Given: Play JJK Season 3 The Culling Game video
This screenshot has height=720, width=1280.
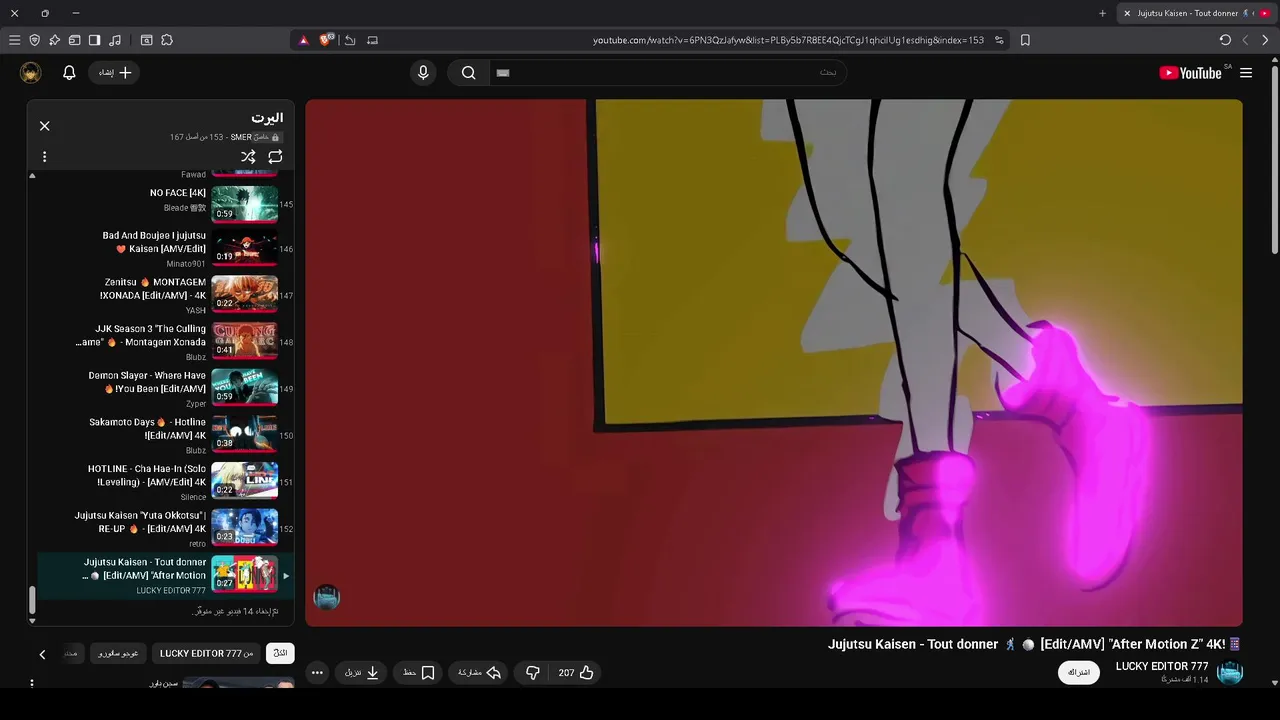Looking at the screenshot, I should (x=165, y=342).
